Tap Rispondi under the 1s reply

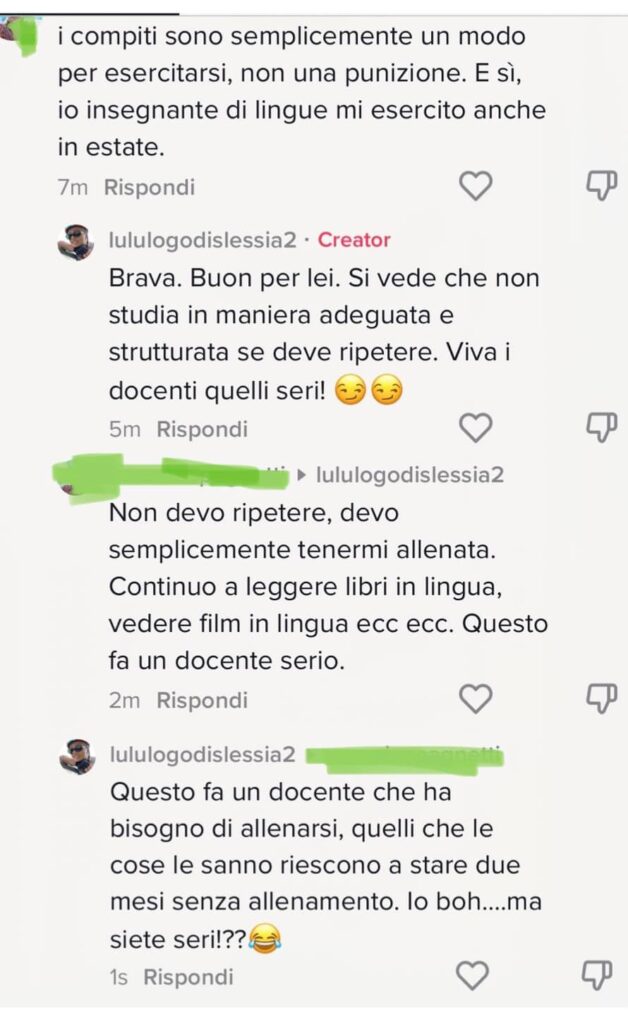pos(188,977)
